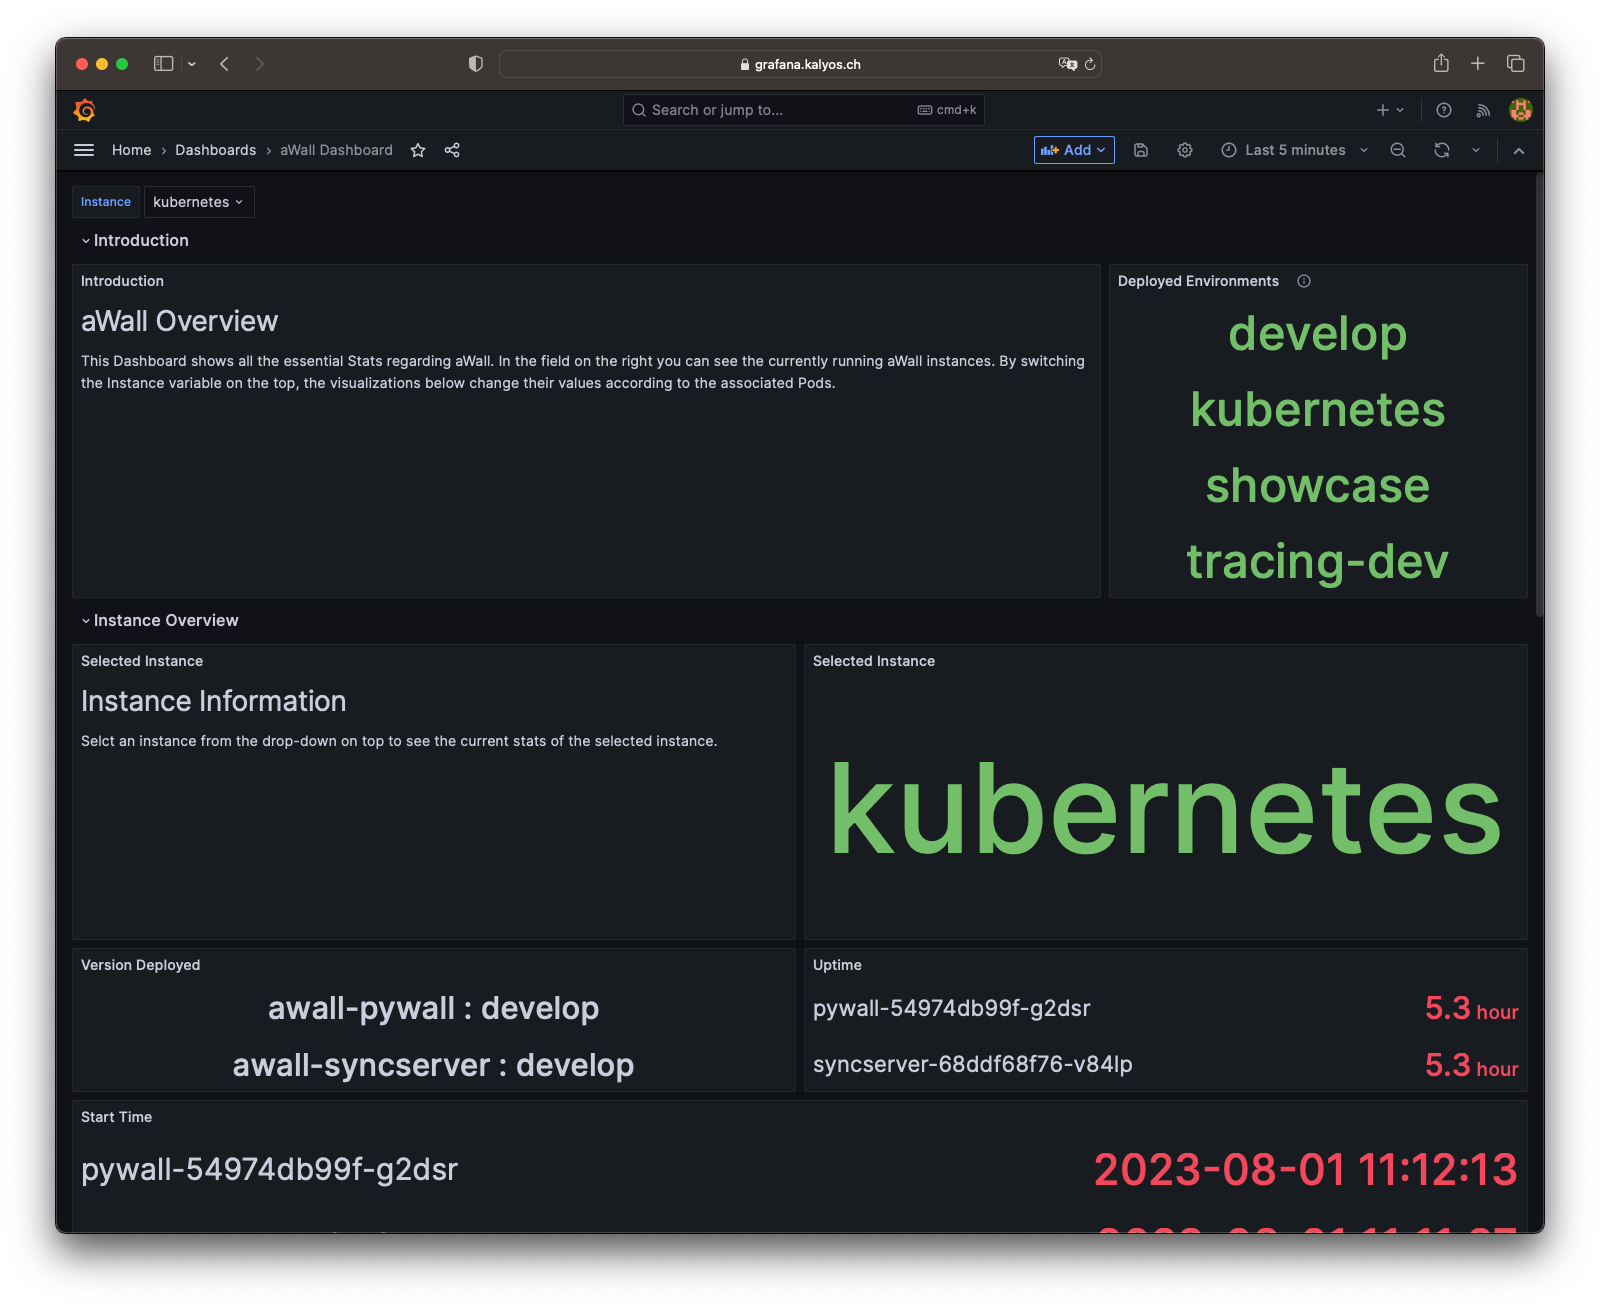Go to Home breadcrumb
Viewport: 1600px width, 1307px height.
131,150
